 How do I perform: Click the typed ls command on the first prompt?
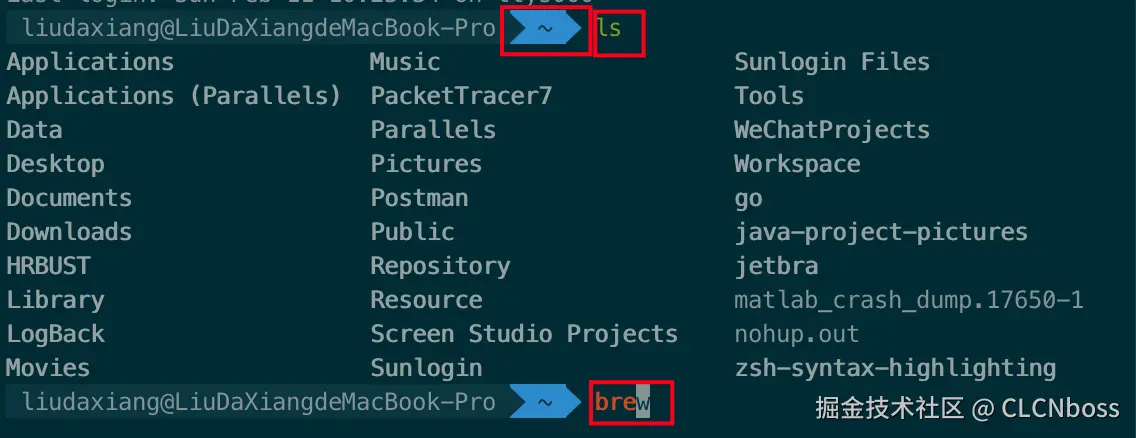[x=609, y=29]
